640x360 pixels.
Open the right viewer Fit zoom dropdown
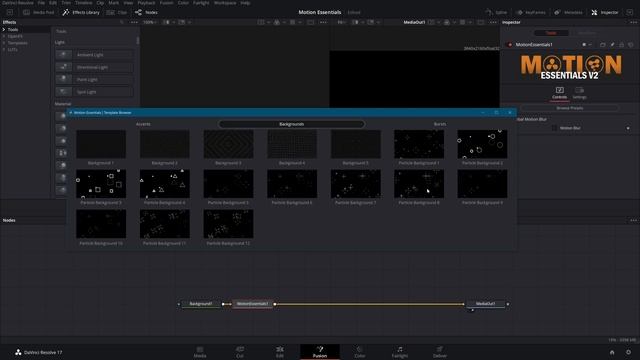click(342, 22)
